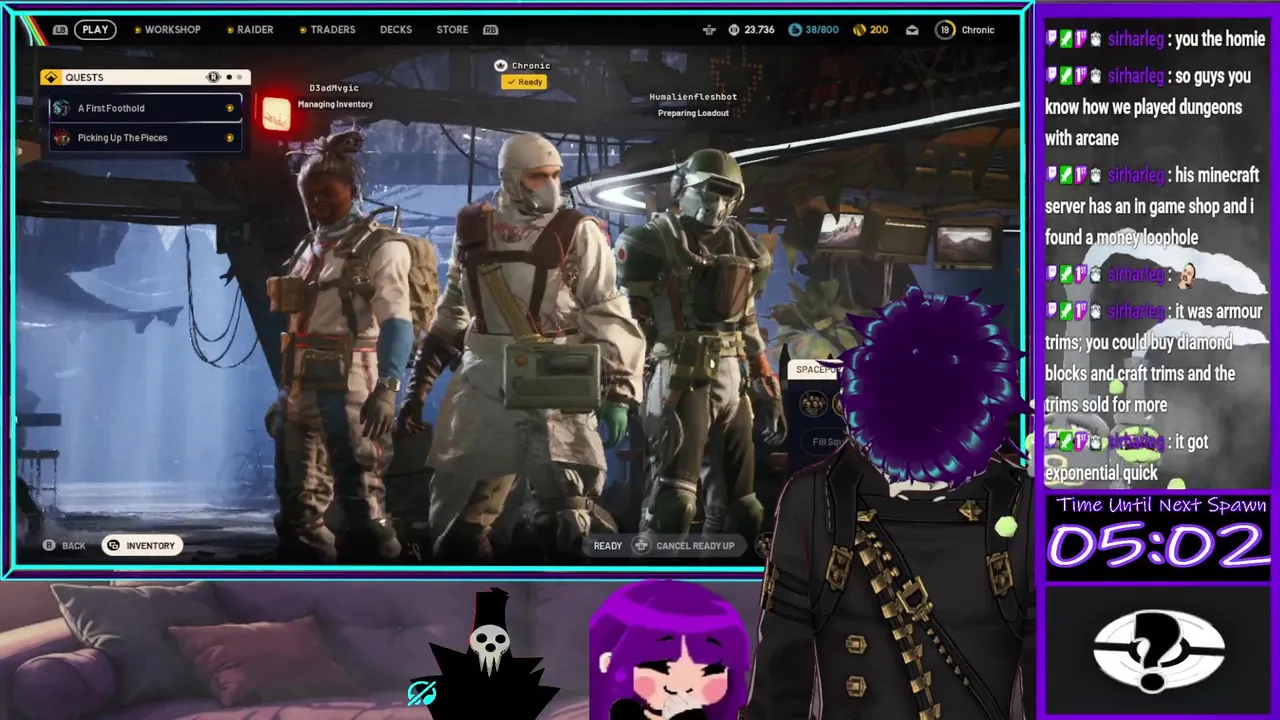Click the blue 38/800 currency icon
This screenshot has width=1280, height=720.
click(x=795, y=30)
